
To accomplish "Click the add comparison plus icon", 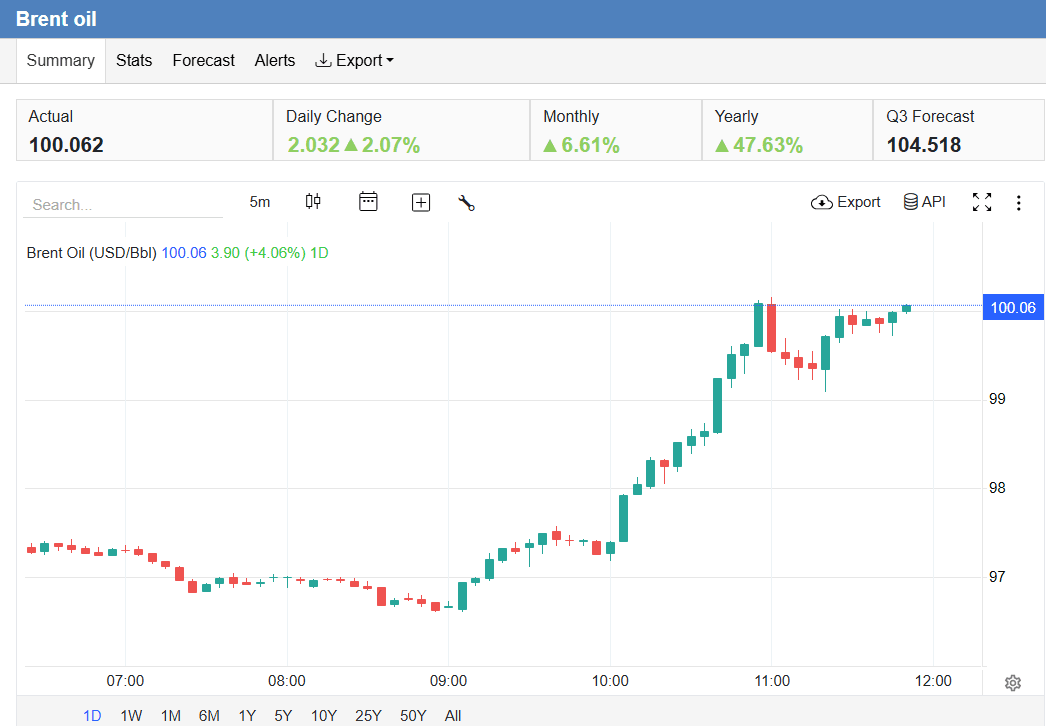I will pyautogui.click(x=421, y=202).
